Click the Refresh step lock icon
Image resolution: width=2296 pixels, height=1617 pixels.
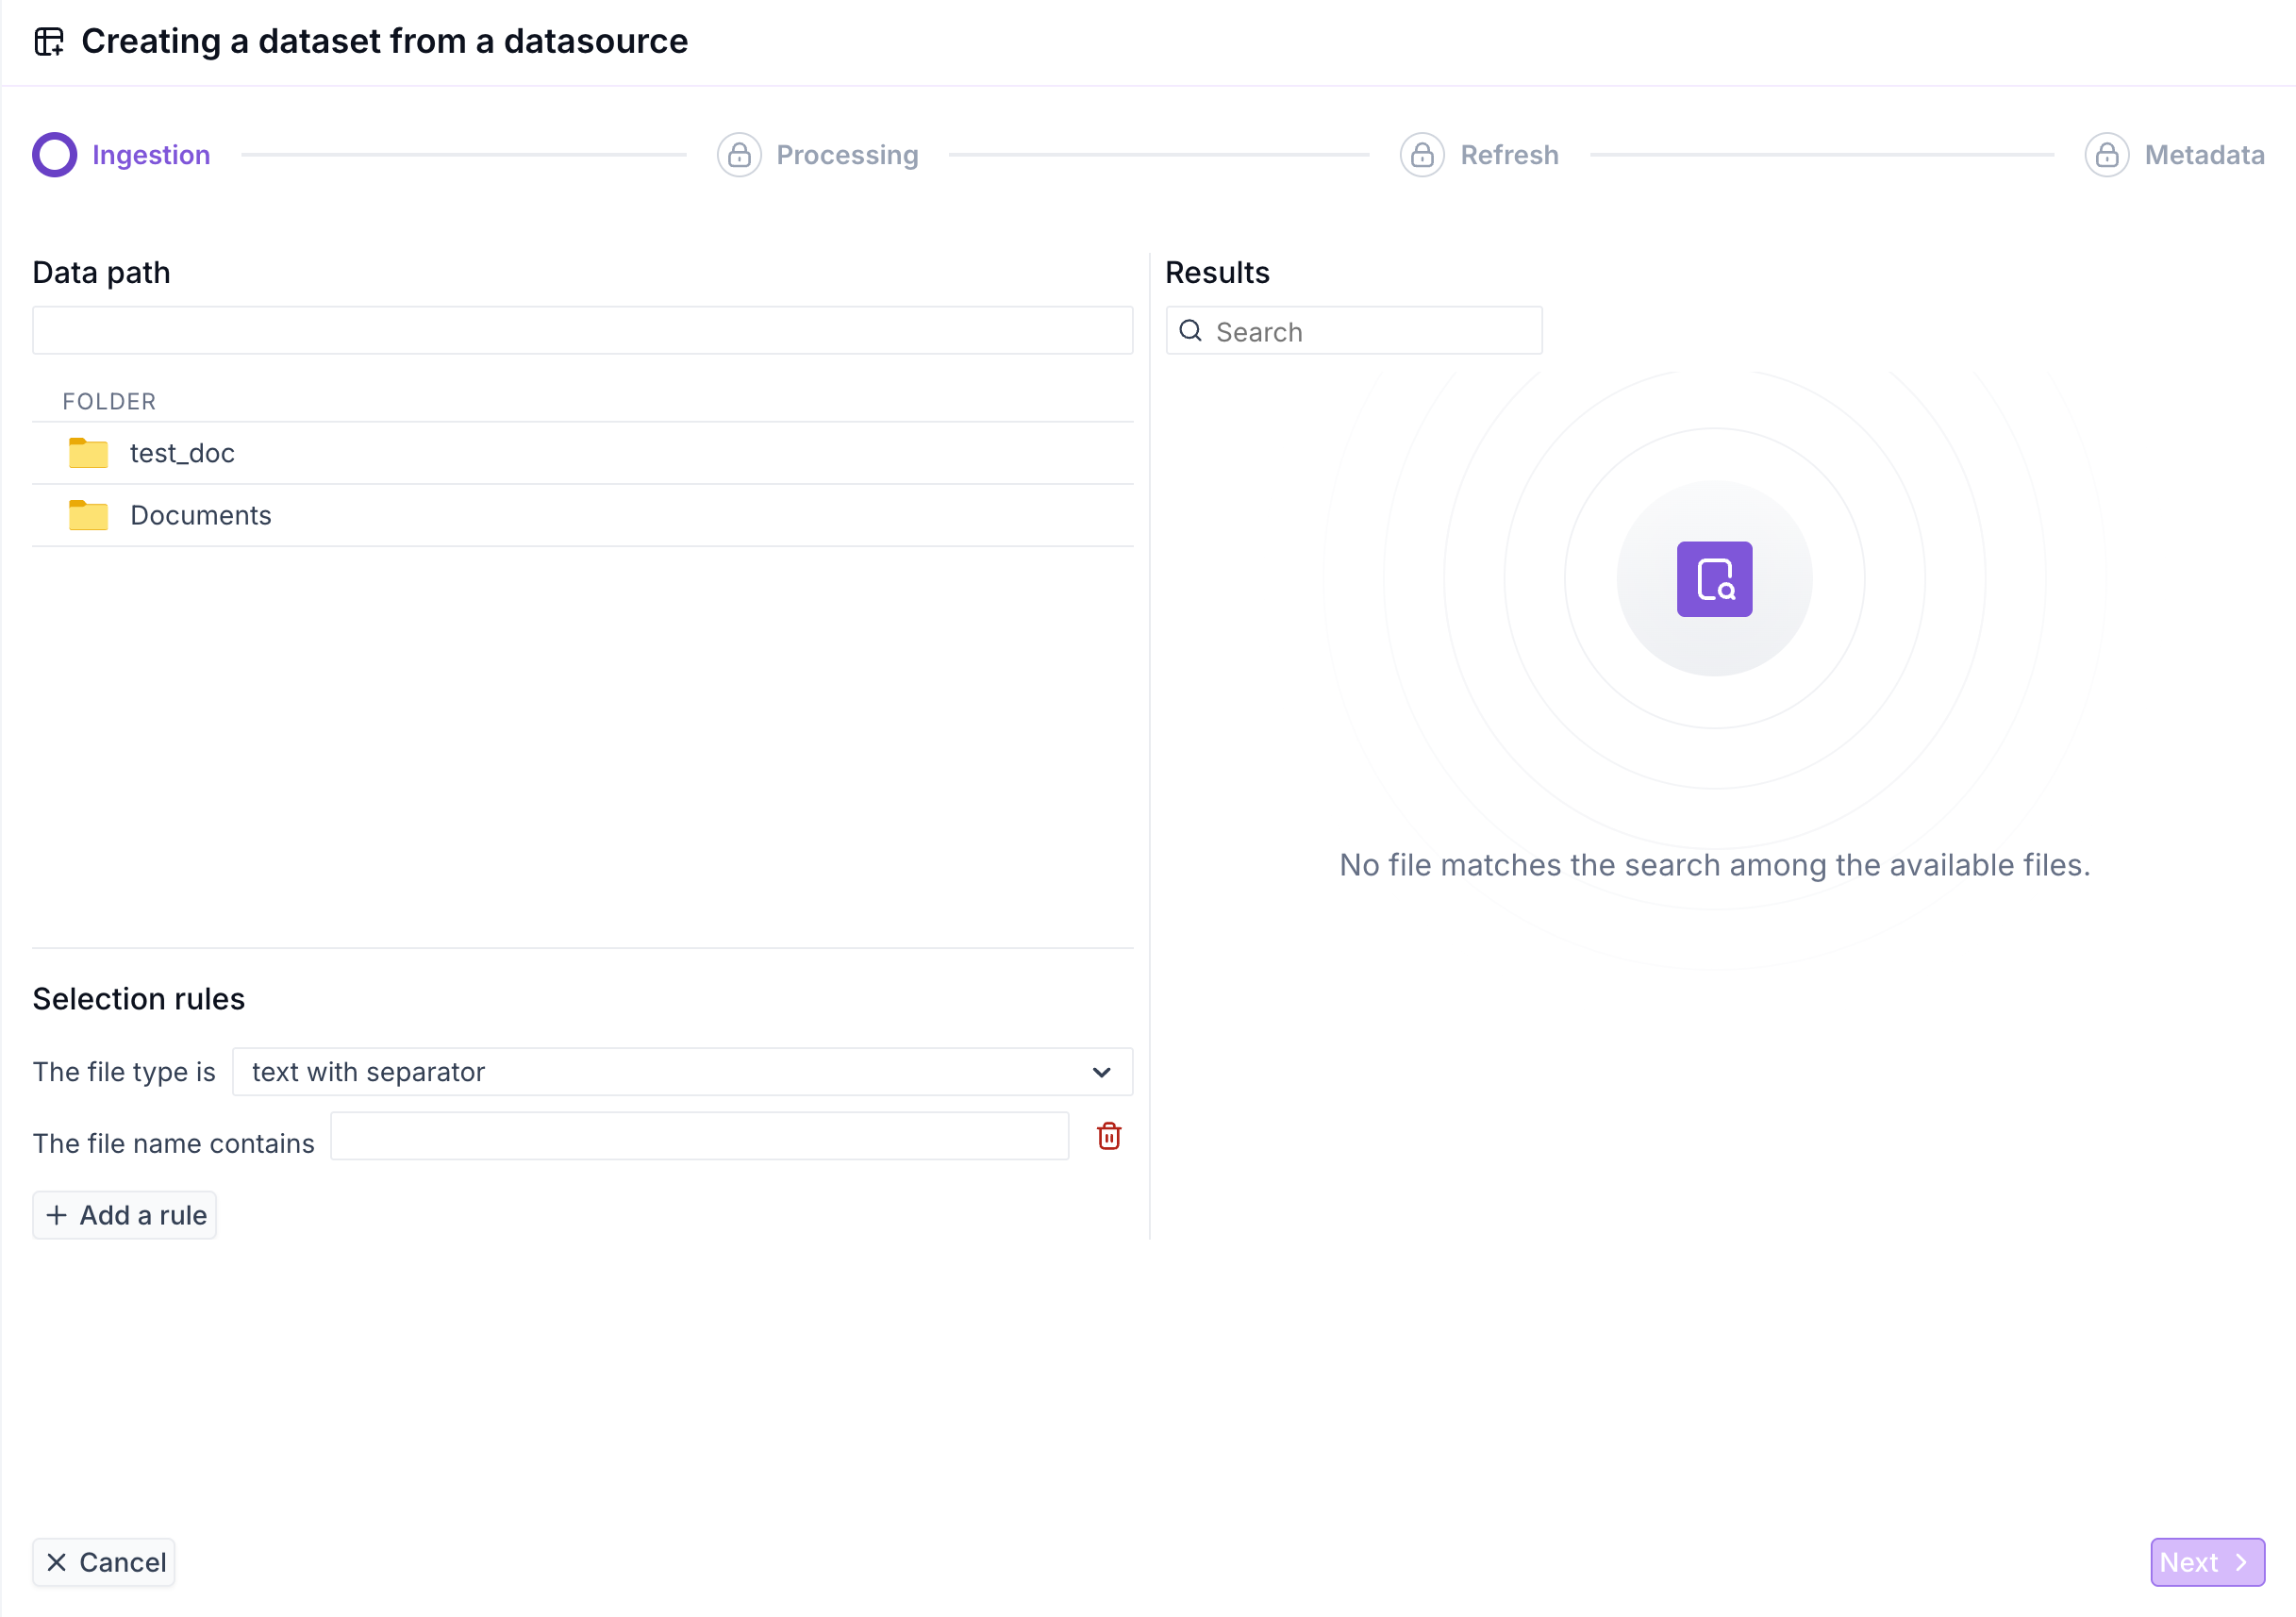(x=1422, y=155)
